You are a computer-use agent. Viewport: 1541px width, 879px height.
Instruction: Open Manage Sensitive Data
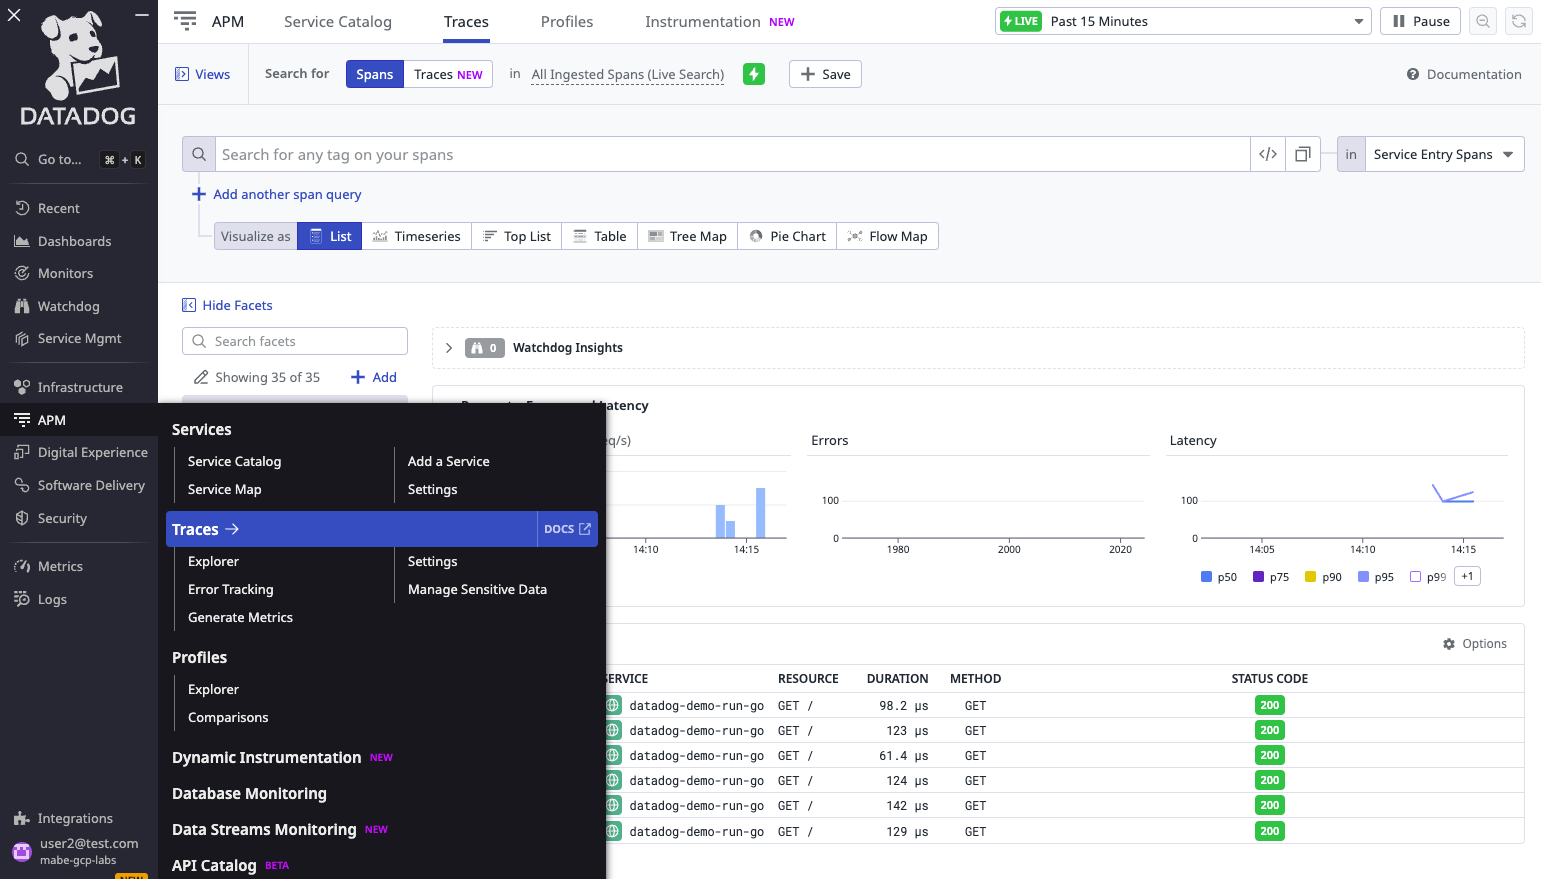477,589
